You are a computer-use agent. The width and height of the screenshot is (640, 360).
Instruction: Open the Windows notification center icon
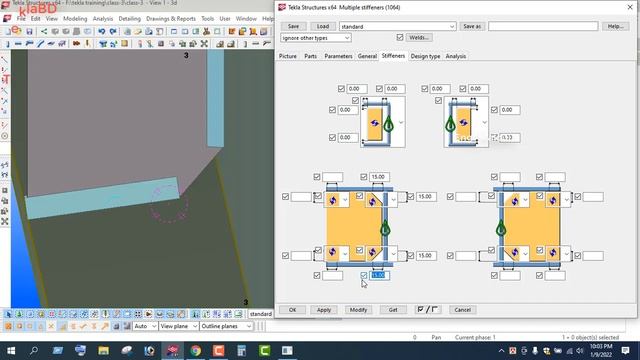pyautogui.click(x=625, y=351)
